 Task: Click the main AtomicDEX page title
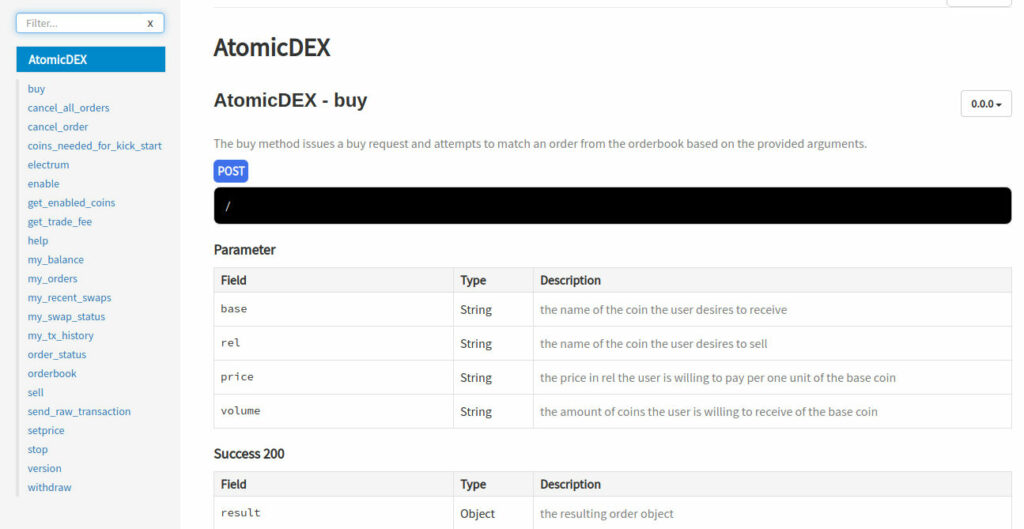point(272,48)
